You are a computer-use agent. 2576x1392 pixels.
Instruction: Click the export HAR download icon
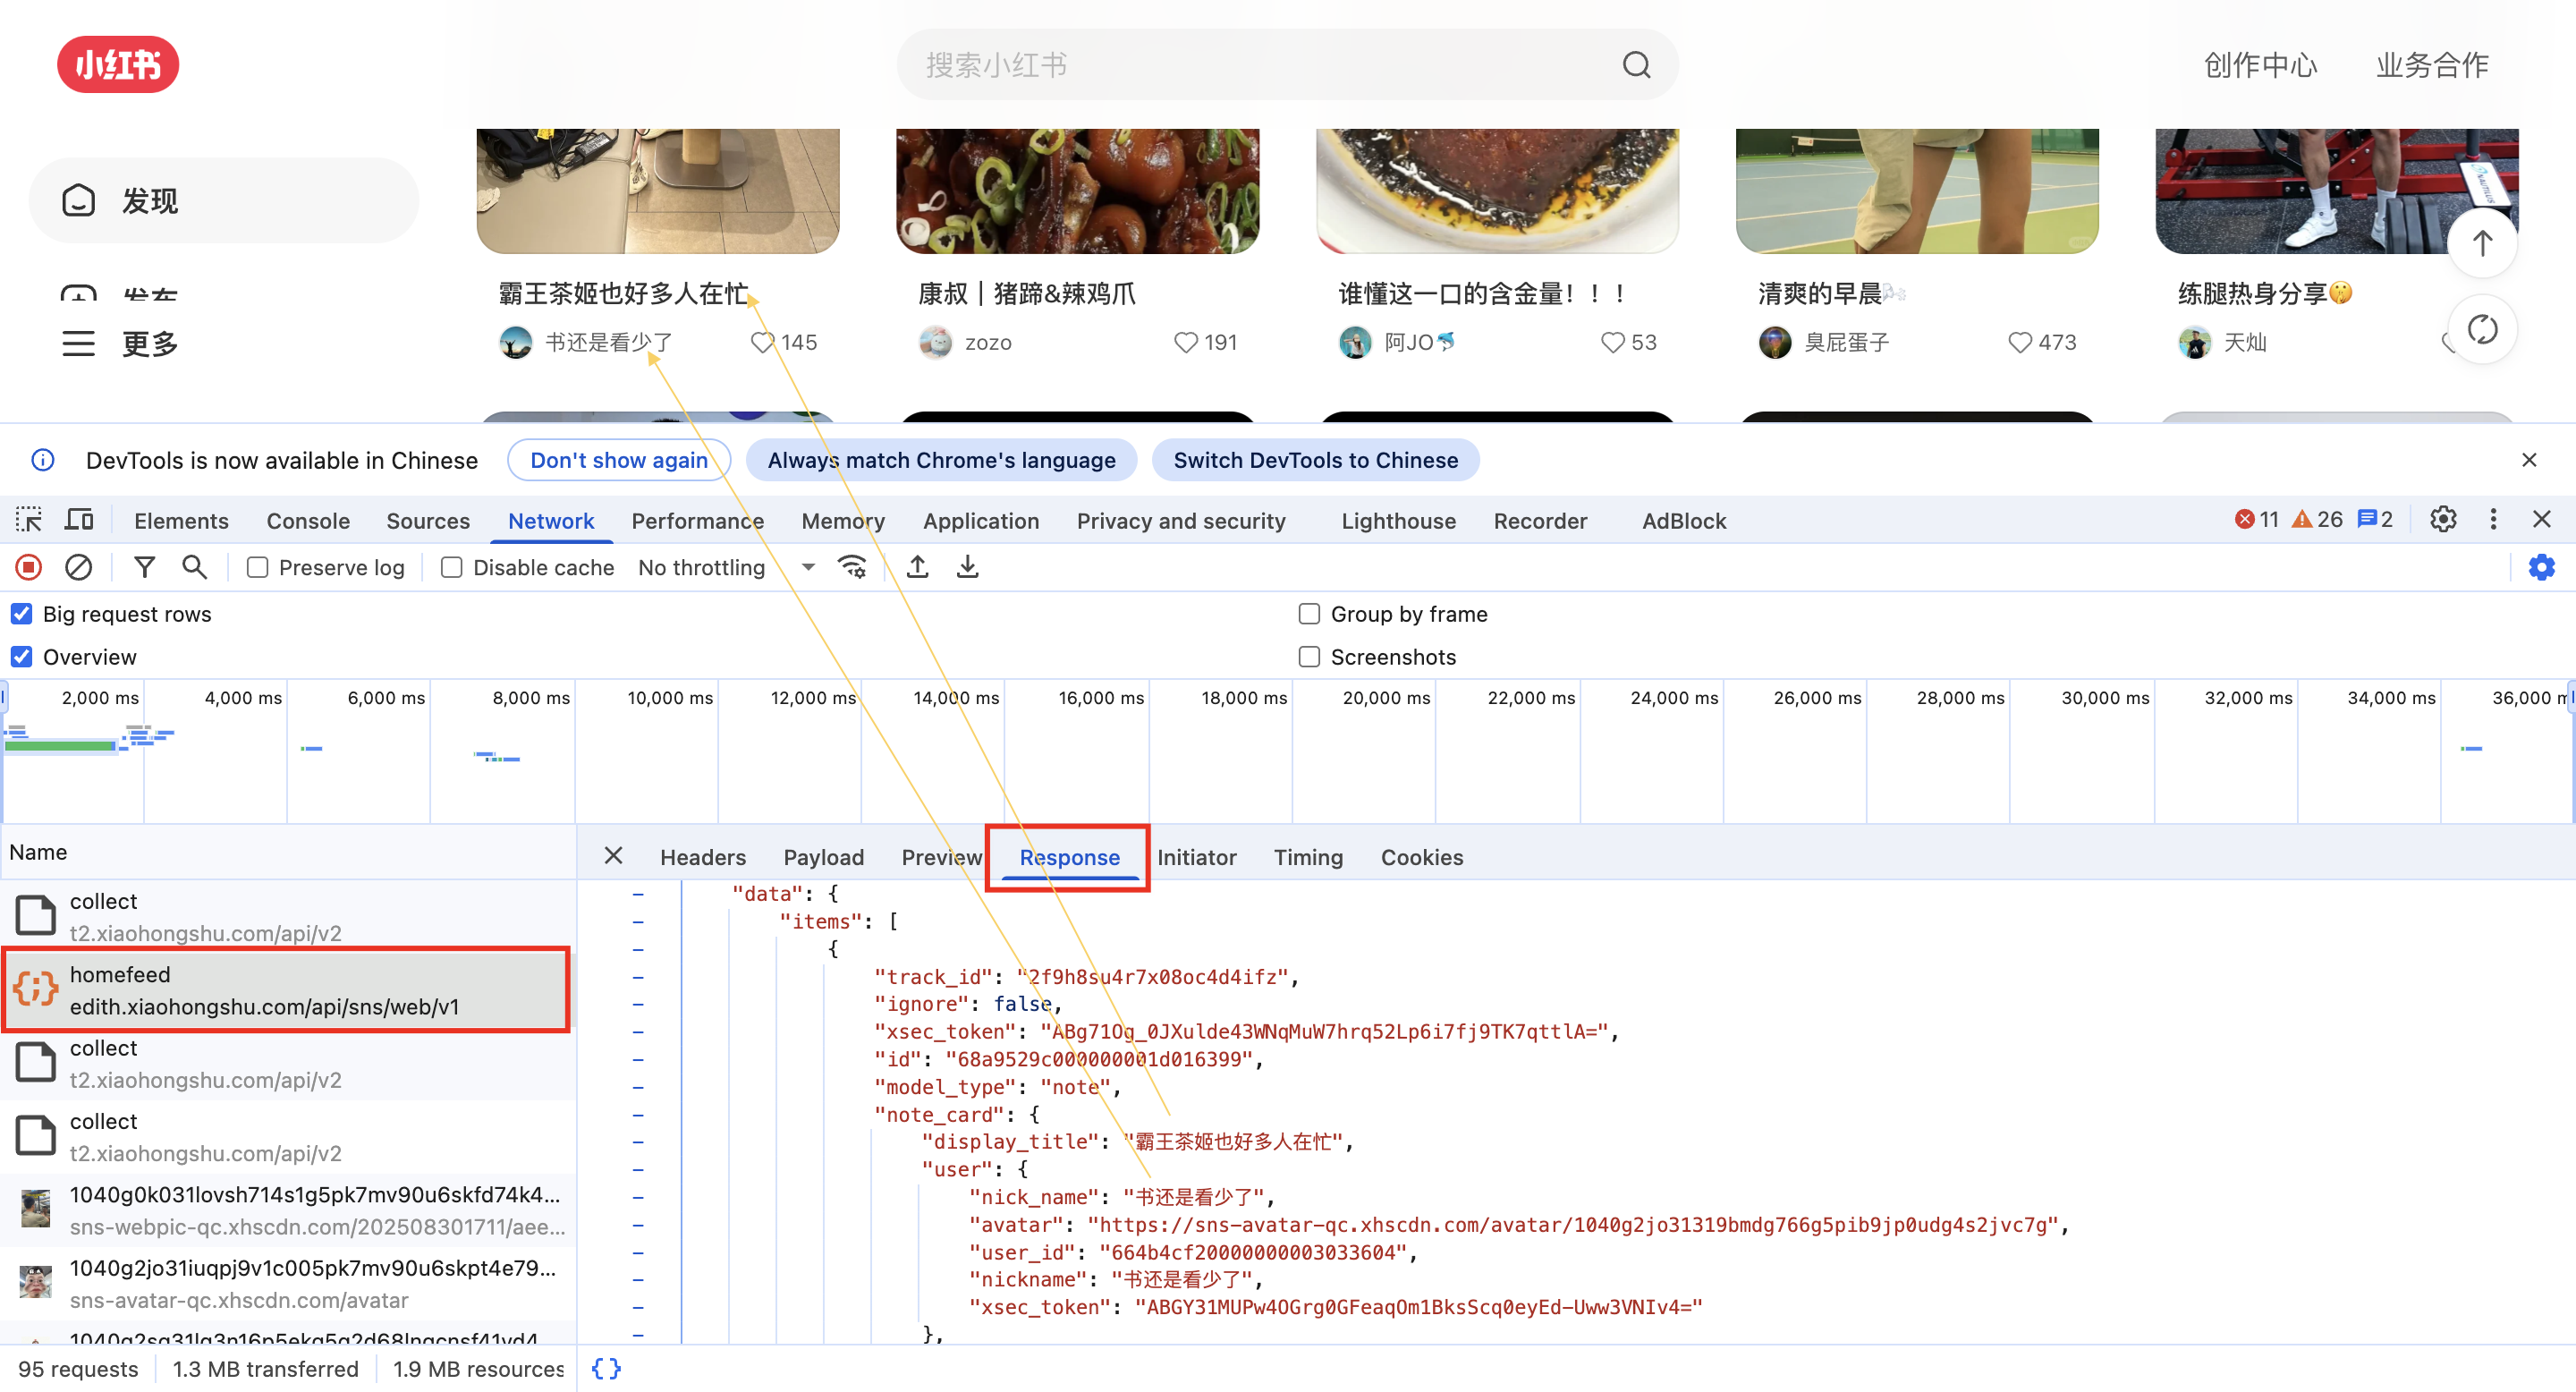967,568
